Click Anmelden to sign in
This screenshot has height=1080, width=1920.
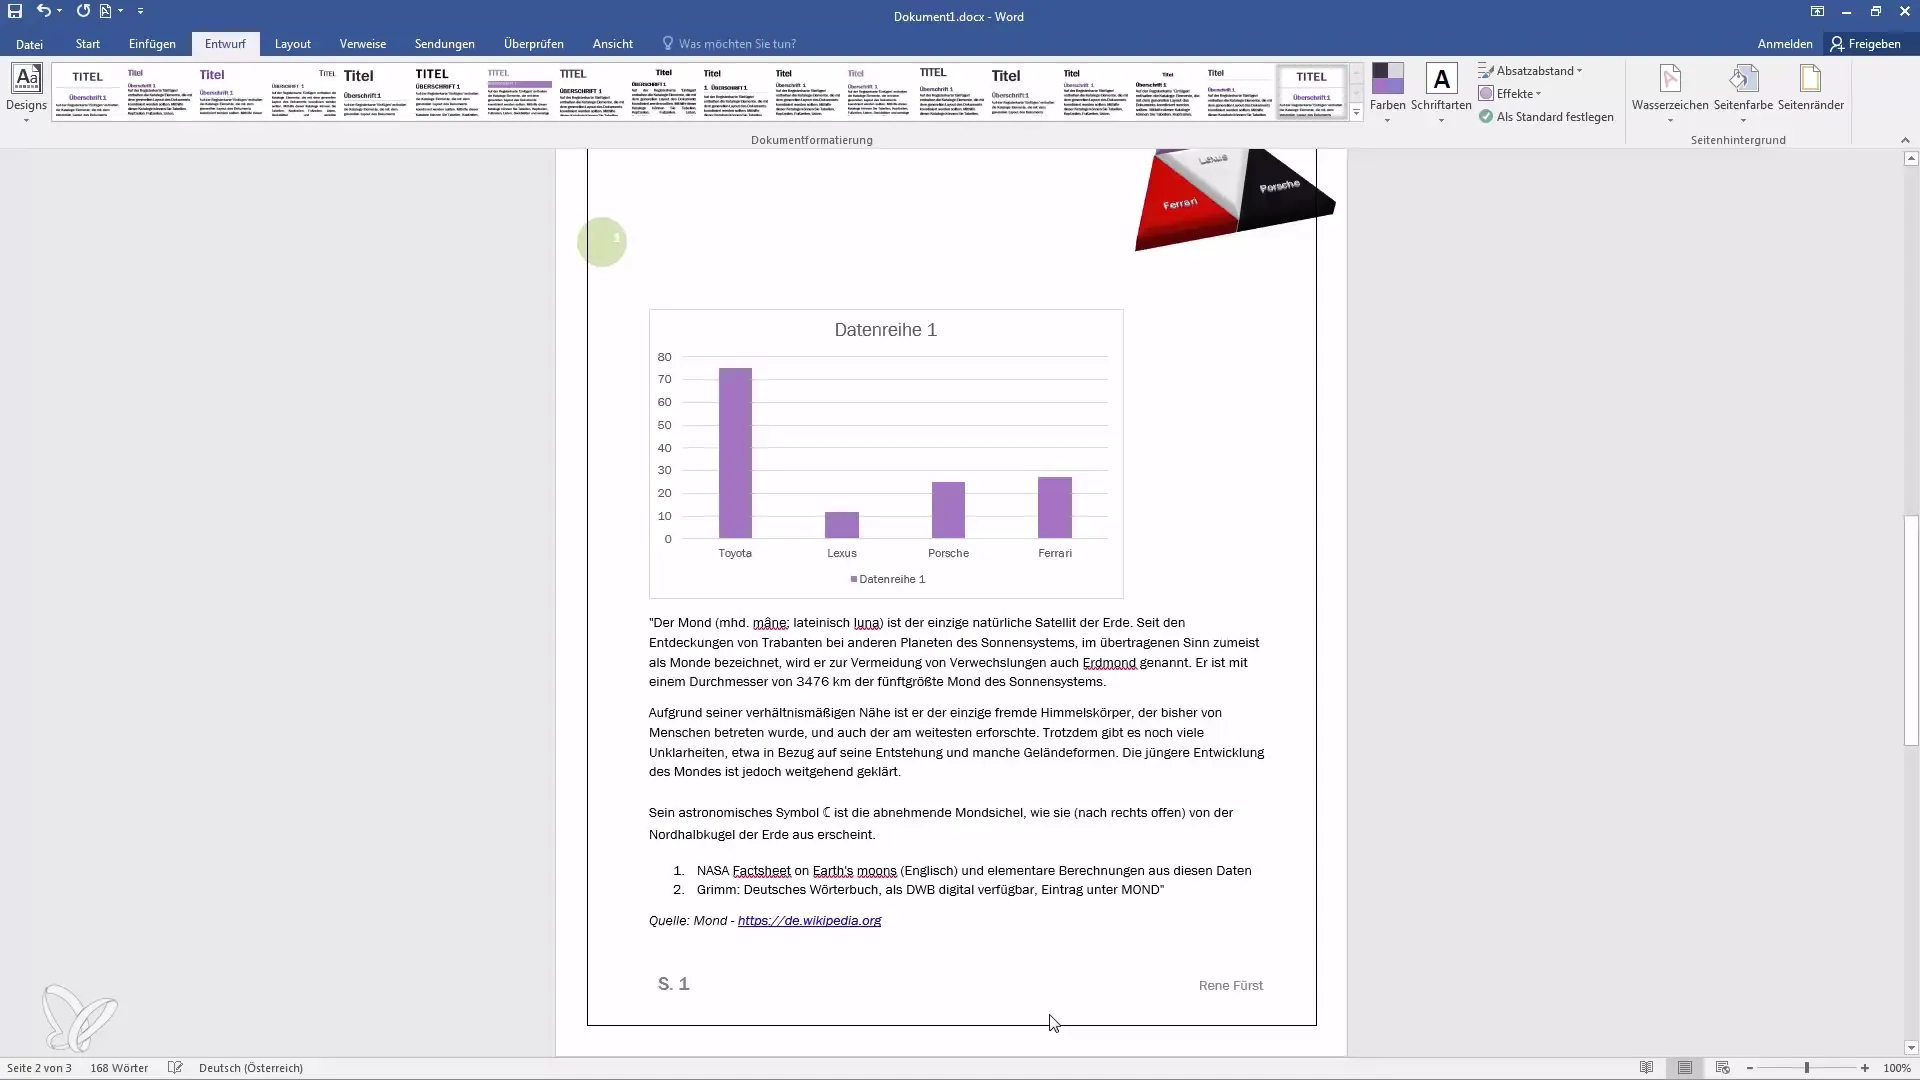click(1785, 44)
